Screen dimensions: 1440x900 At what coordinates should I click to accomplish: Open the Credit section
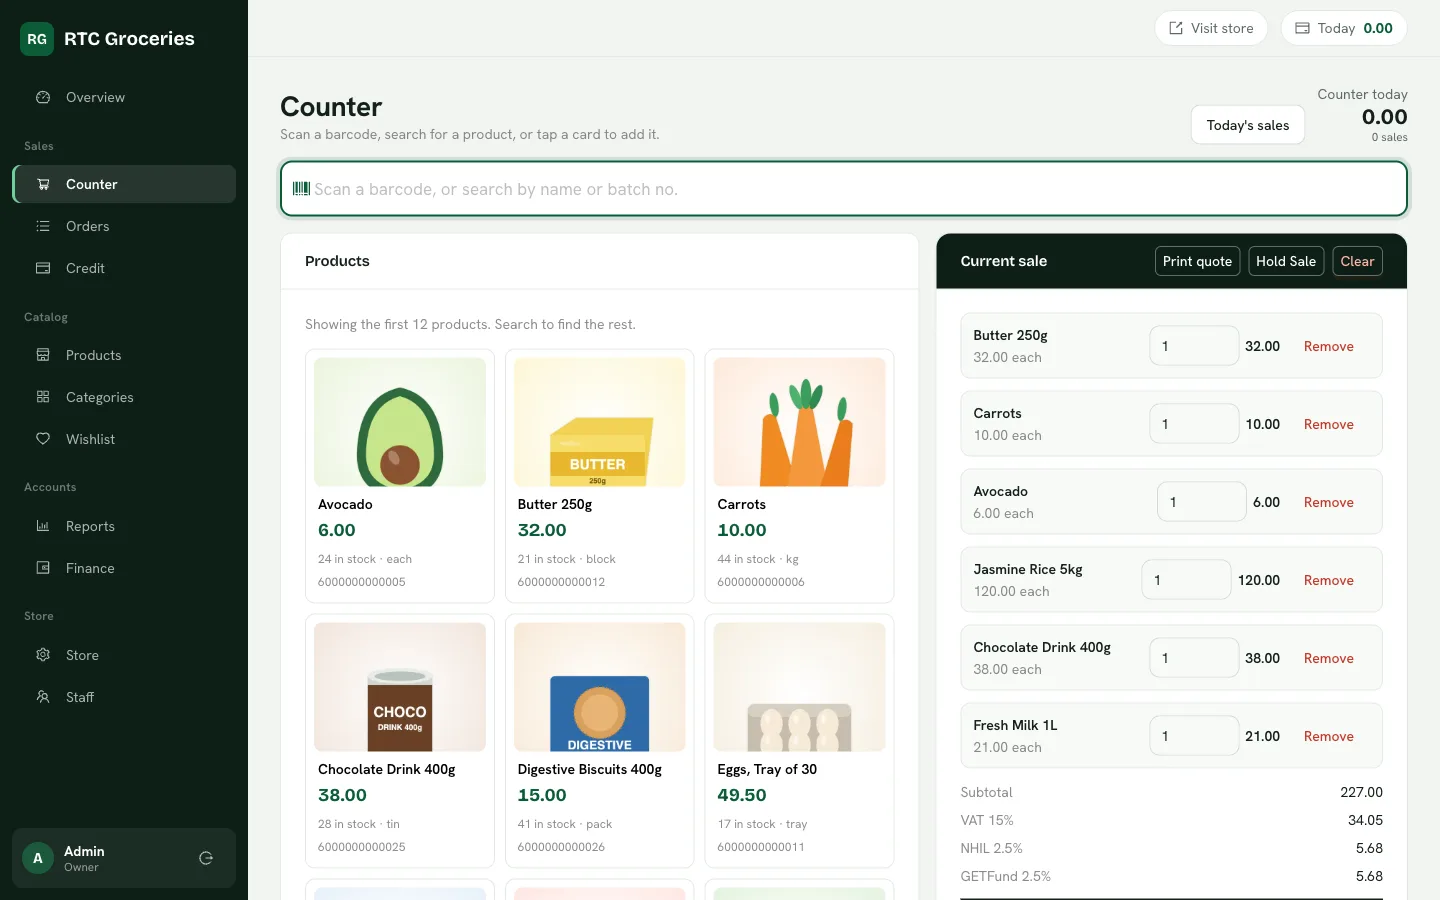(124, 268)
